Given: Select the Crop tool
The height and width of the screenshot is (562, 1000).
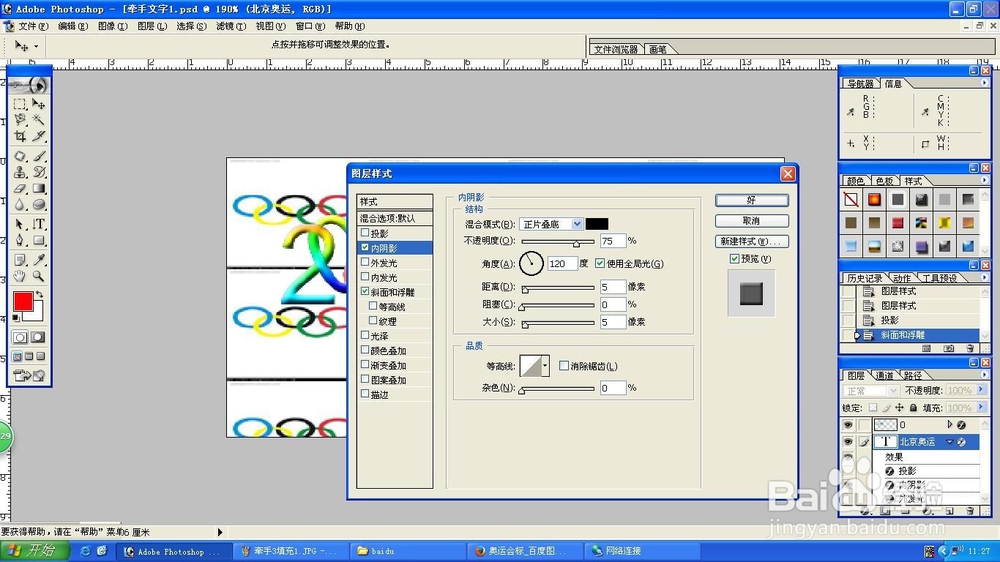Looking at the screenshot, I should tap(20, 136).
